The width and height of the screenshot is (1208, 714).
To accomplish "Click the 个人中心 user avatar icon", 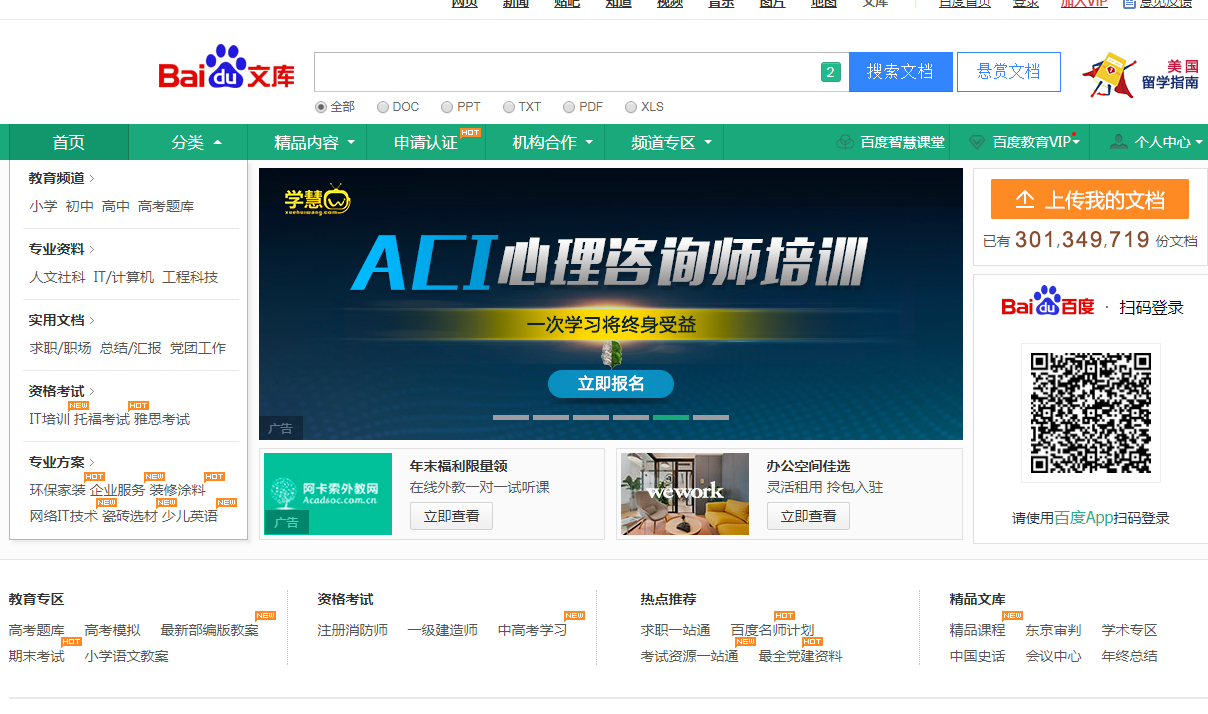I will (x=1119, y=142).
